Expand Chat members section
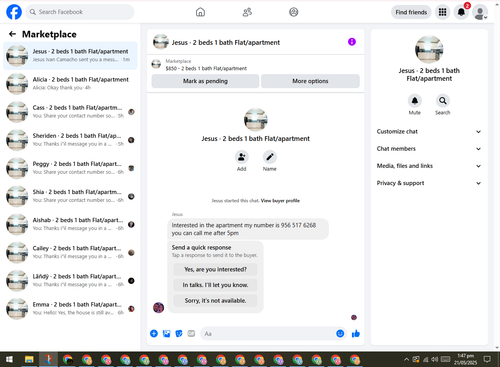 (429, 149)
